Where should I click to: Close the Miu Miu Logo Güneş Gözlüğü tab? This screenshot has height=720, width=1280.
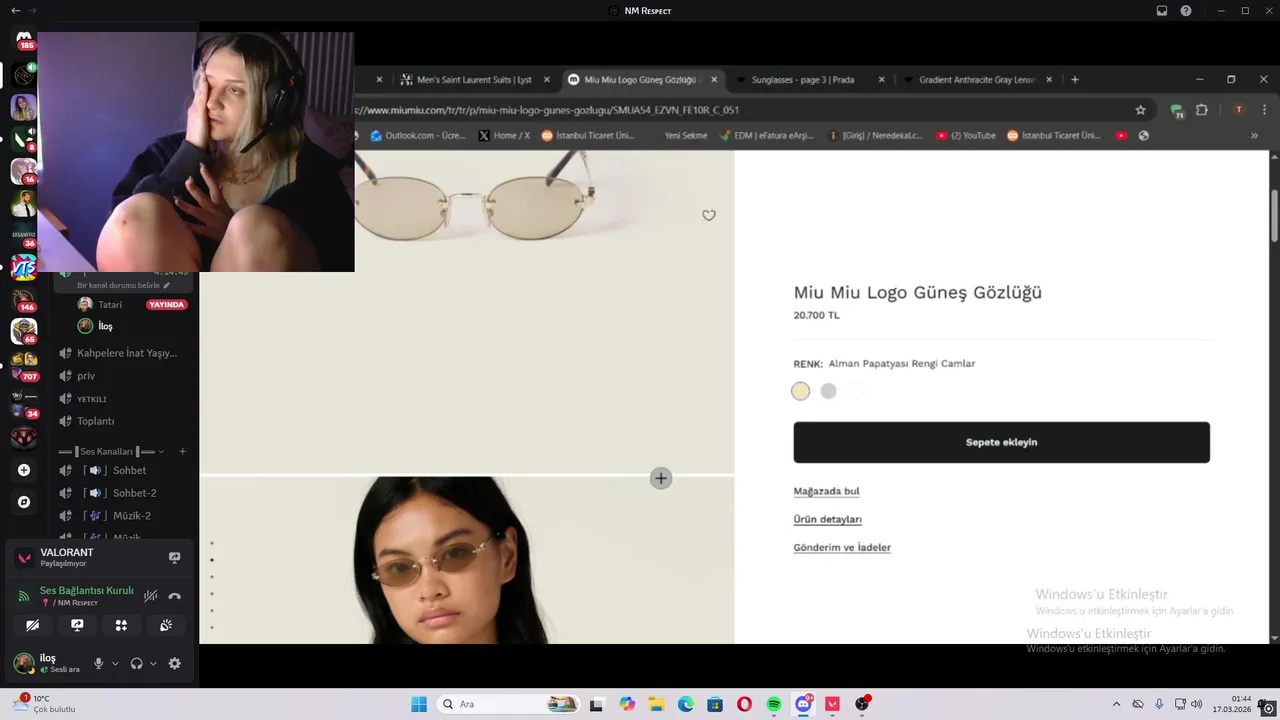click(714, 79)
